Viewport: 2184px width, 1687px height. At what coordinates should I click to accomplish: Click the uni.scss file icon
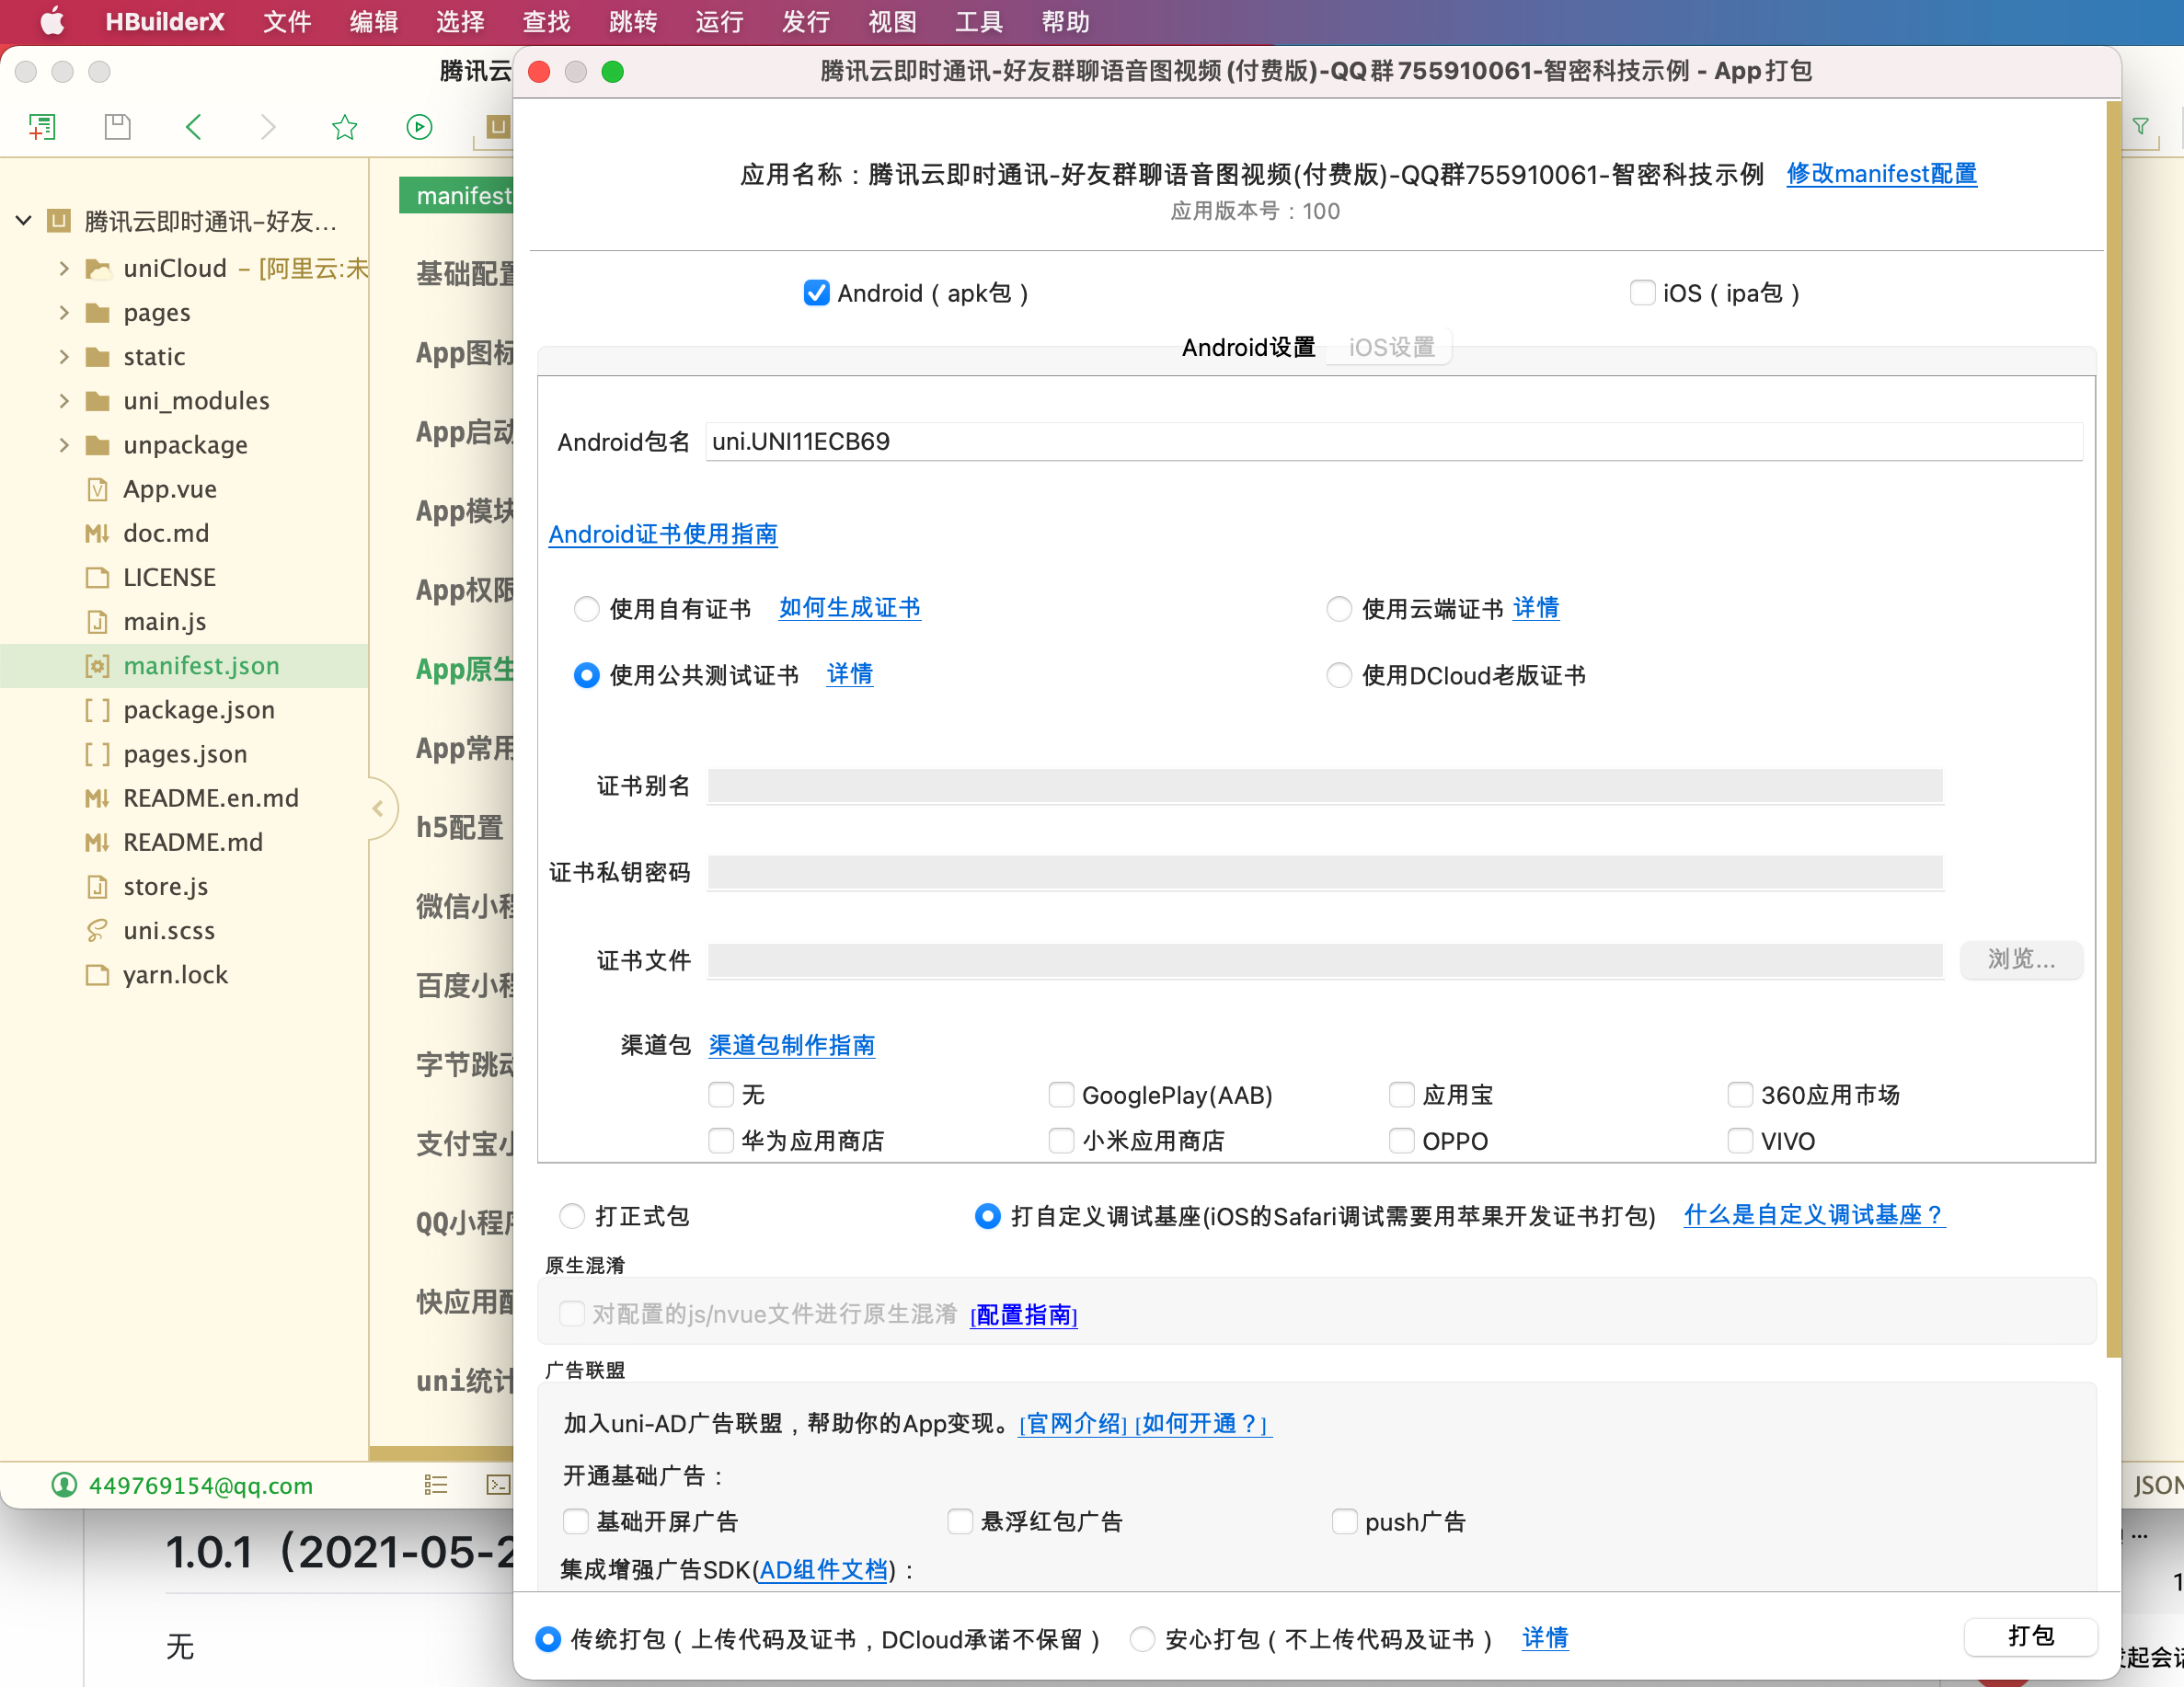(97, 930)
